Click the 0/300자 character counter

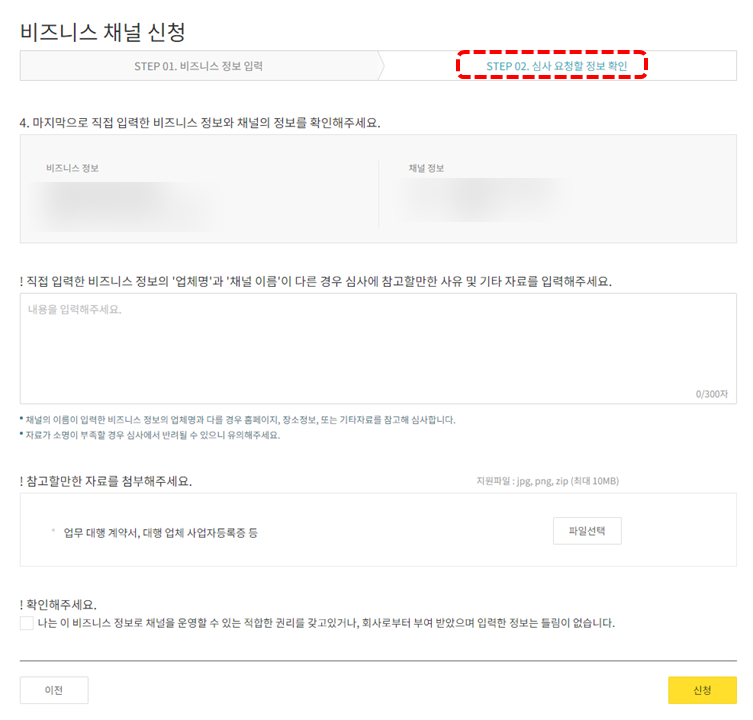pyautogui.click(x=712, y=394)
